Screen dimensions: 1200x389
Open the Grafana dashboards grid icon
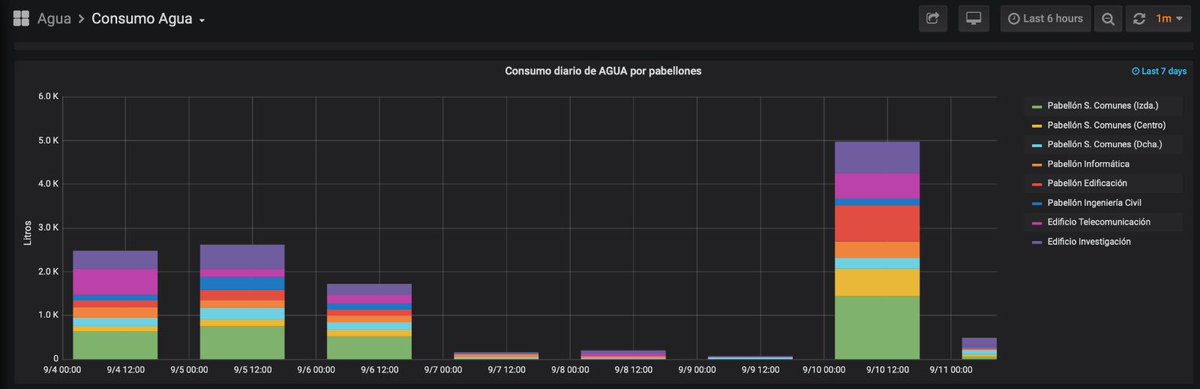tap(20, 18)
